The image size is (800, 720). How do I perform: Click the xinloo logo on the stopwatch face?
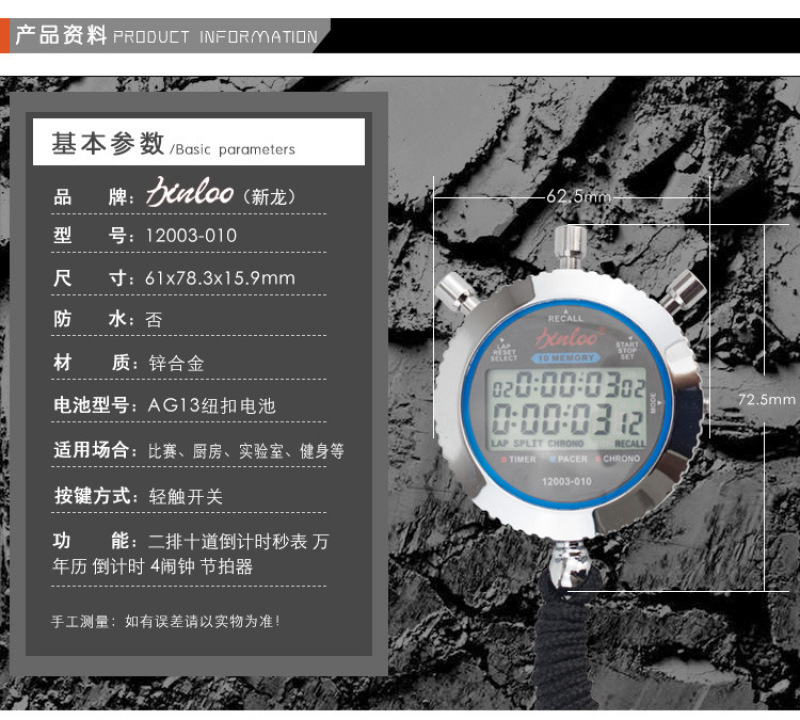click(x=567, y=337)
